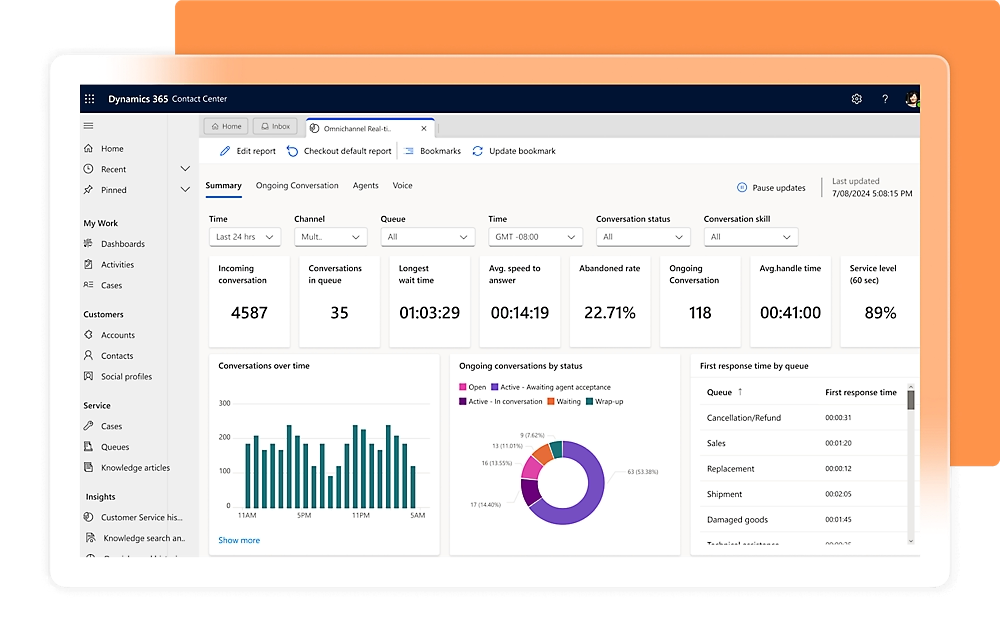1000x642 pixels.
Task: Click the help question mark icon
Action: click(885, 99)
